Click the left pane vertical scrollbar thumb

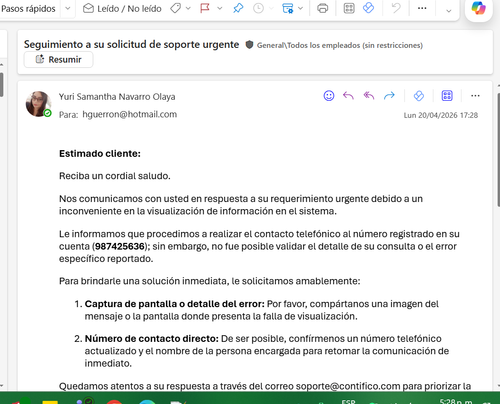1,84
